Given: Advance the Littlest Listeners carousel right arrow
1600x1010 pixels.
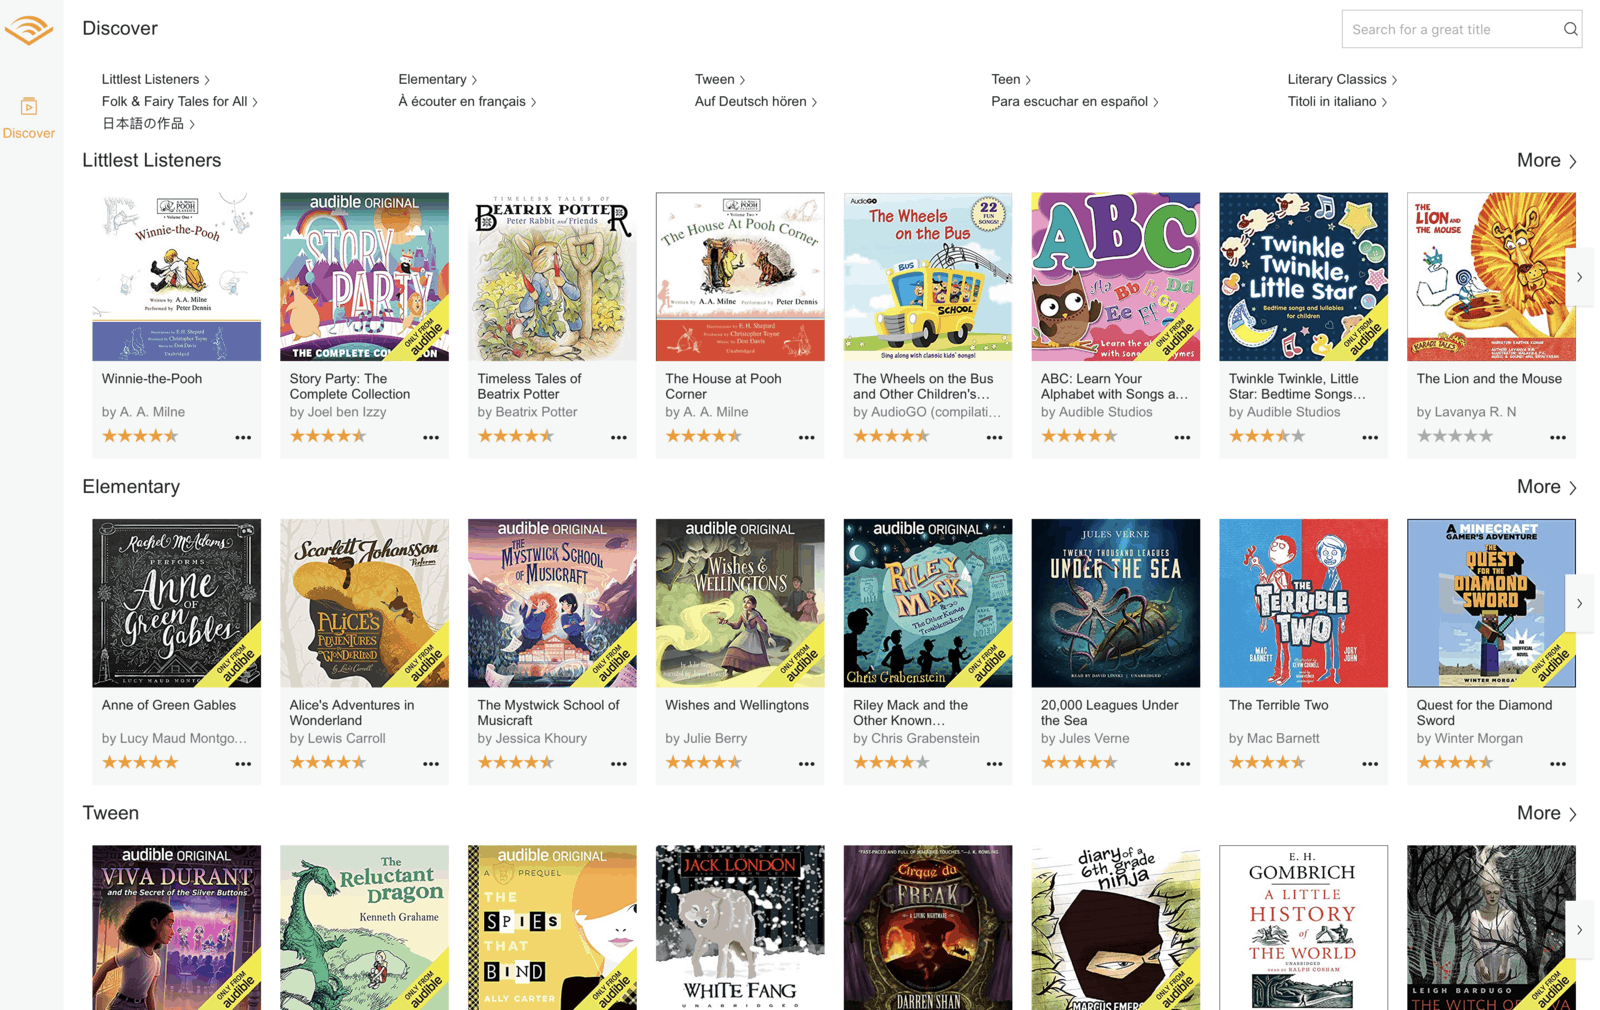Looking at the screenshot, I should click(1579, 277).
